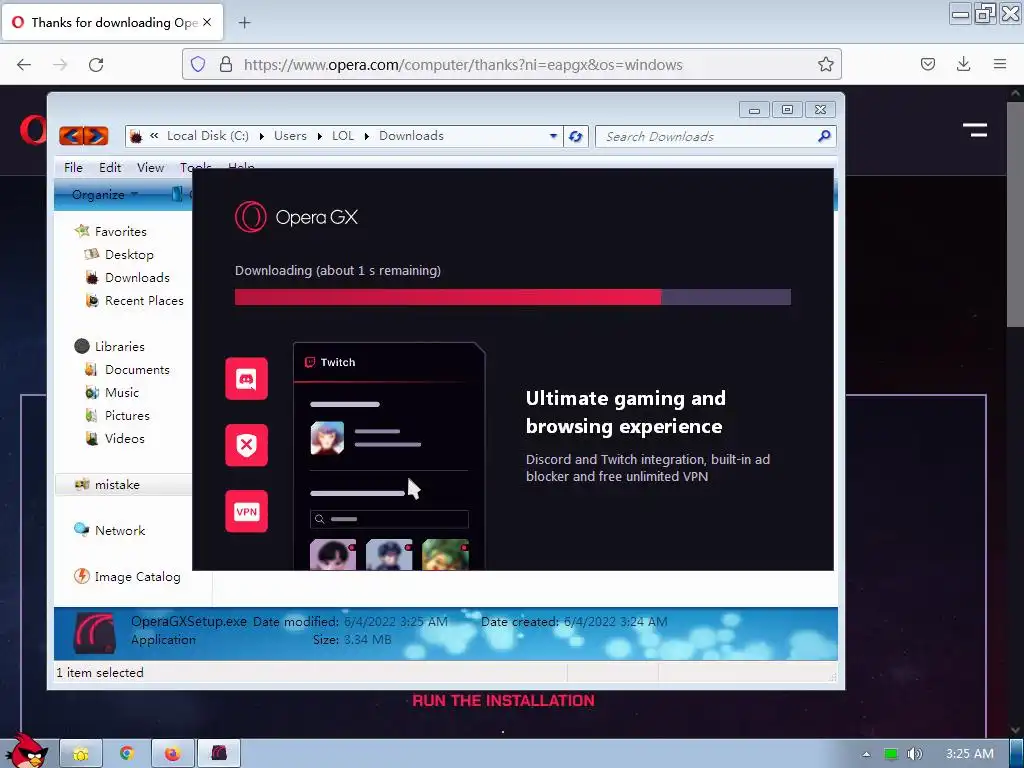
Task: Select the Thanks for downloading Opera tab
Action: pyautogui.click(x=114, y=22)
